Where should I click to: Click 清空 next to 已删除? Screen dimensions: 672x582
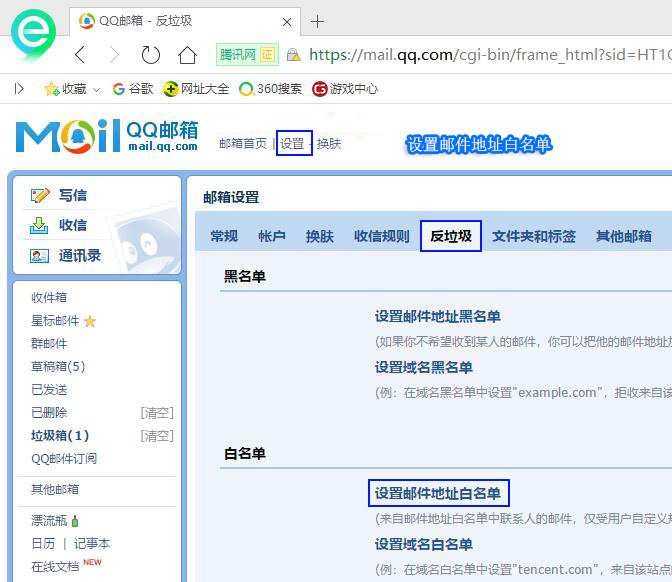(157, 413)
